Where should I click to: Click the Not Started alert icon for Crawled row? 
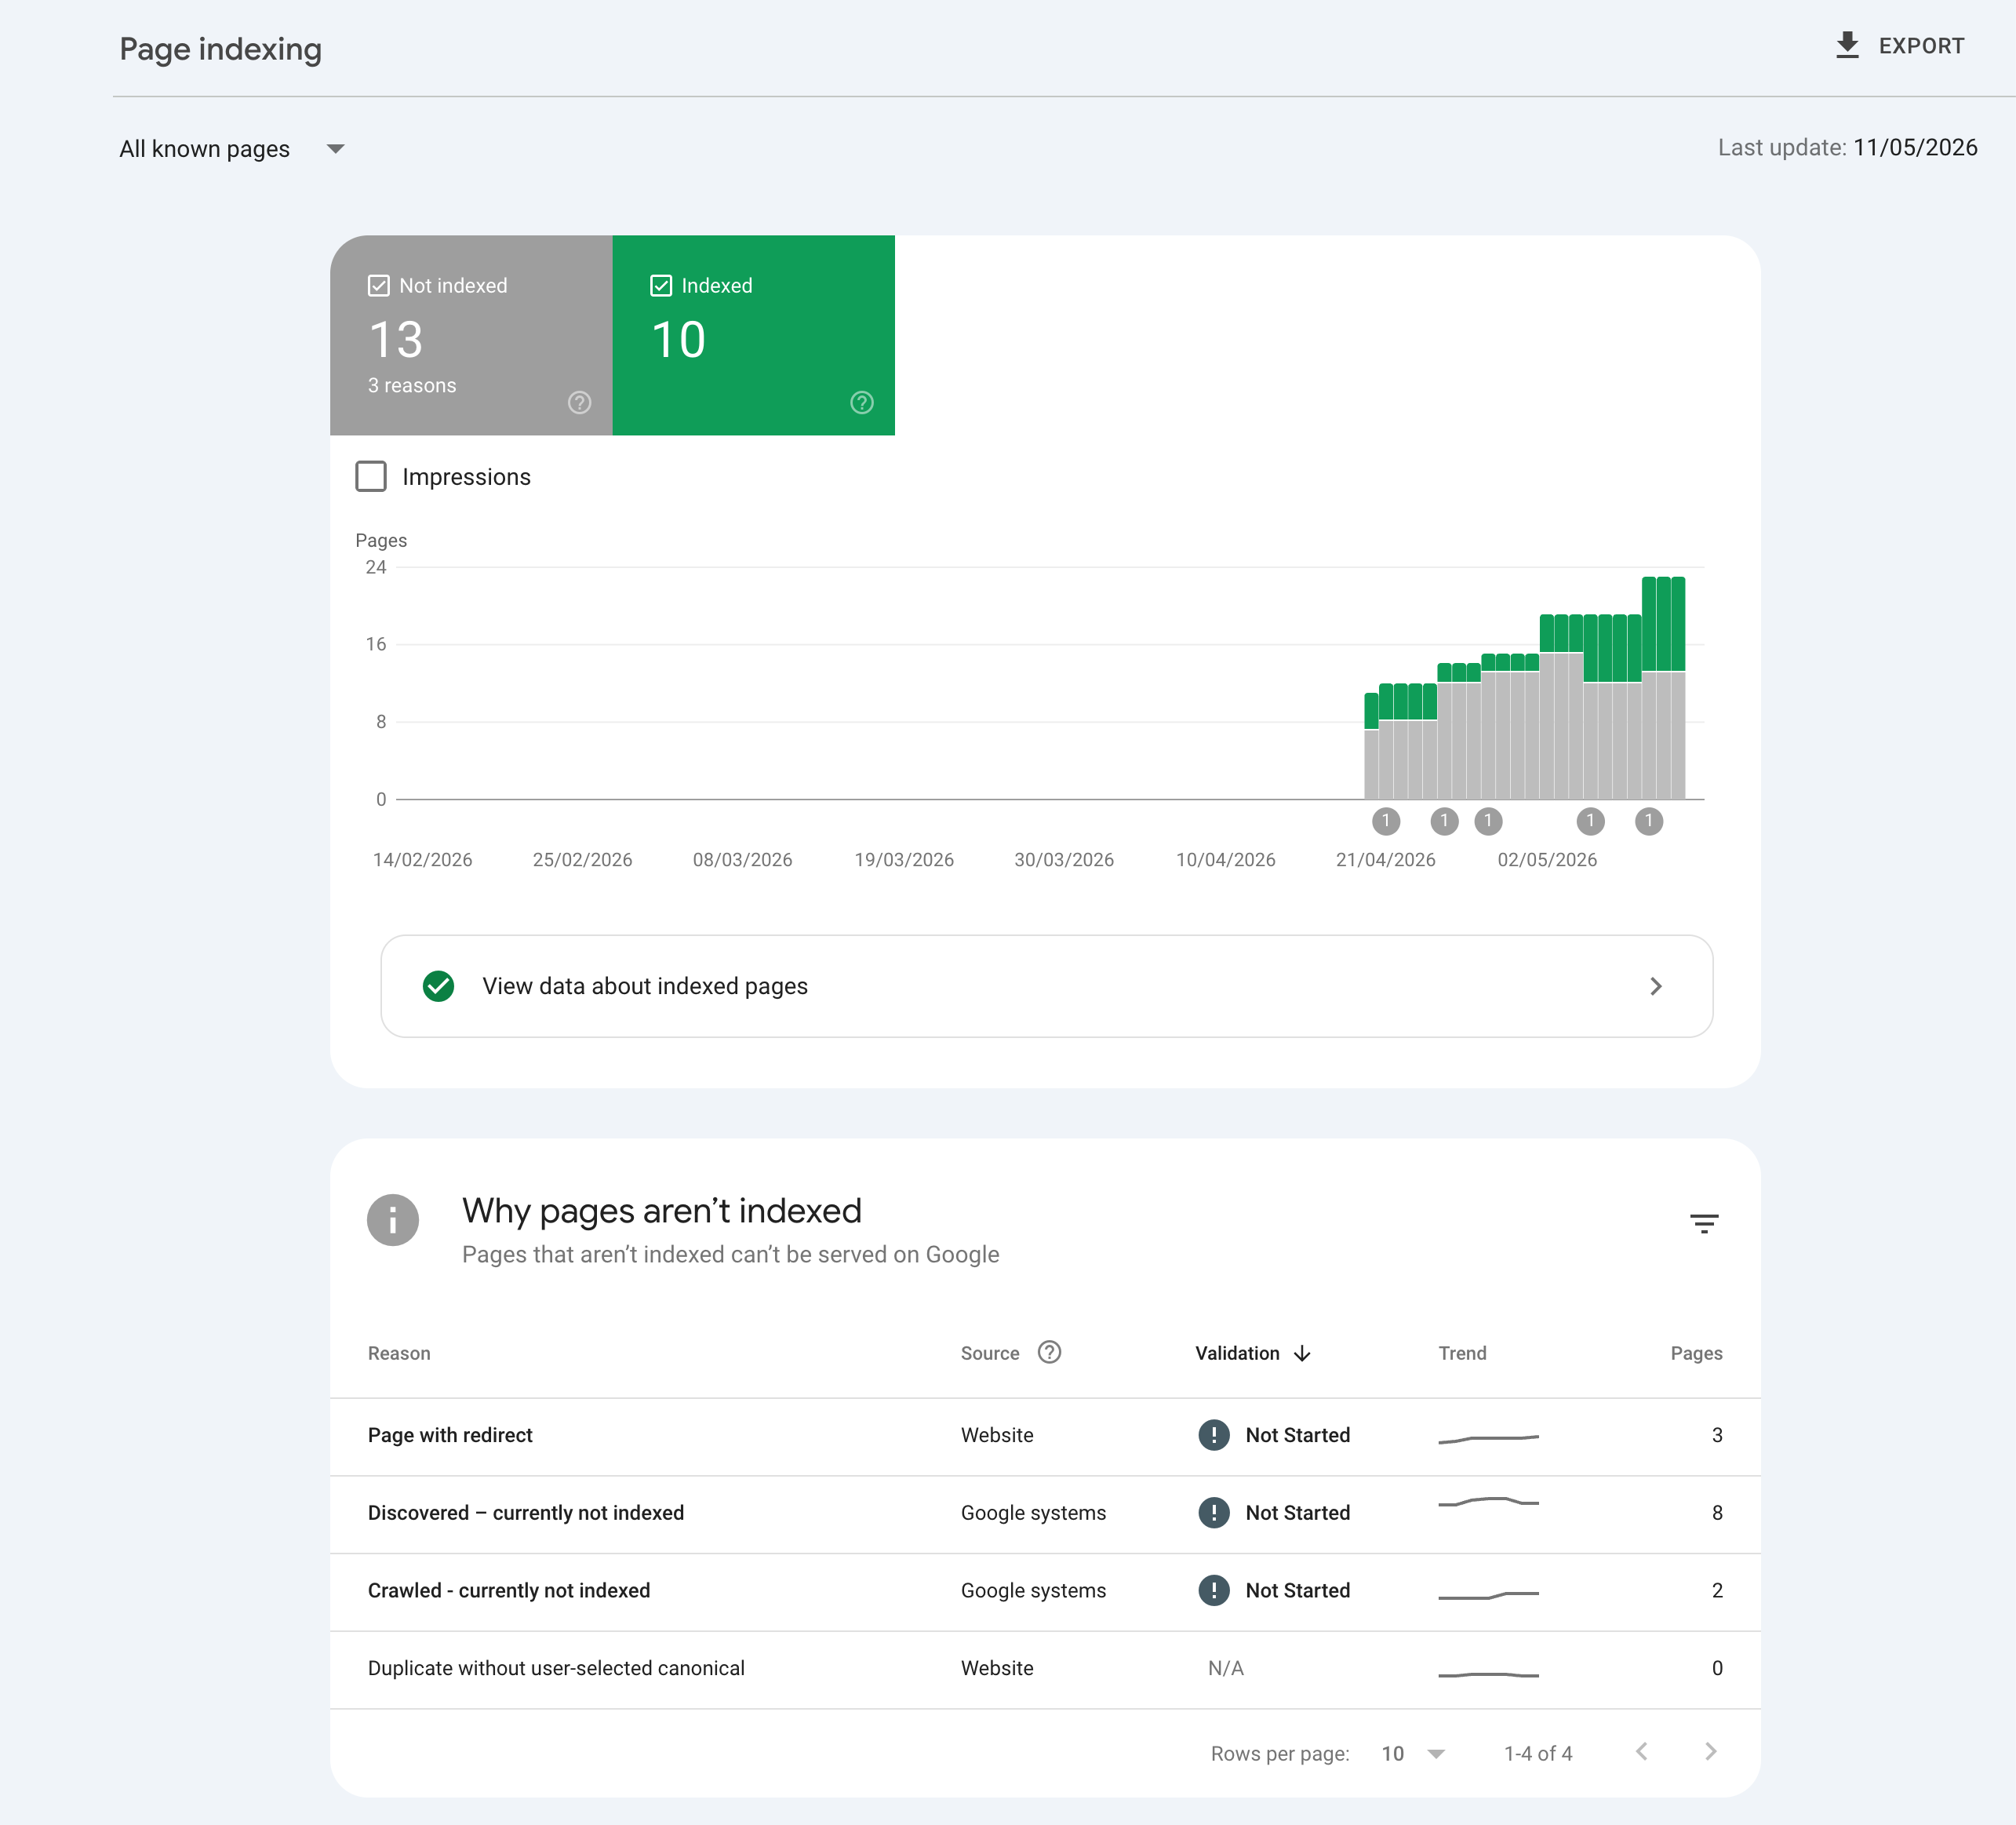point(1214,1591)
